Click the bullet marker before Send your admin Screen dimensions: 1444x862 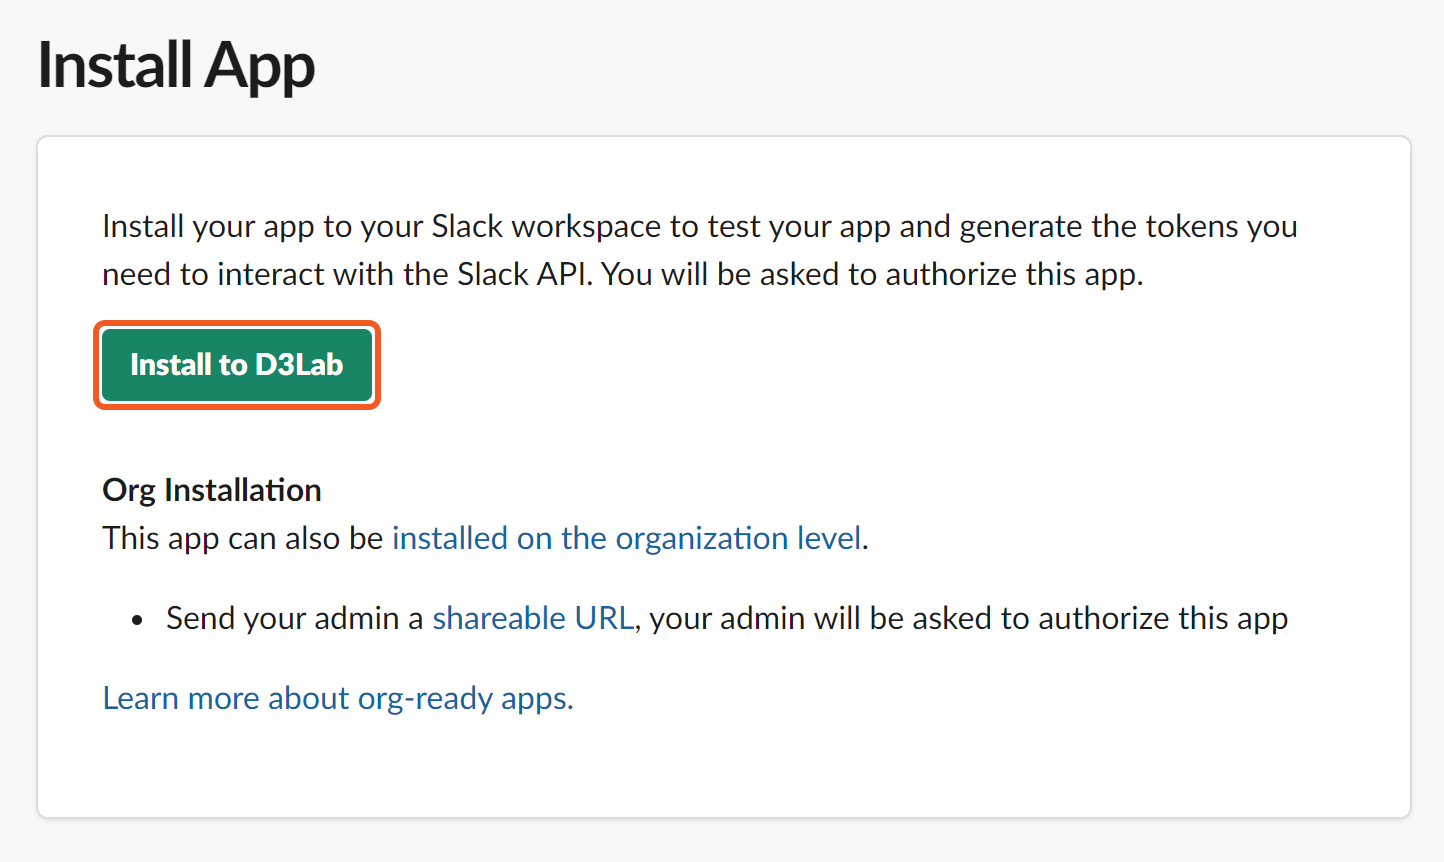tap(138, 621)
